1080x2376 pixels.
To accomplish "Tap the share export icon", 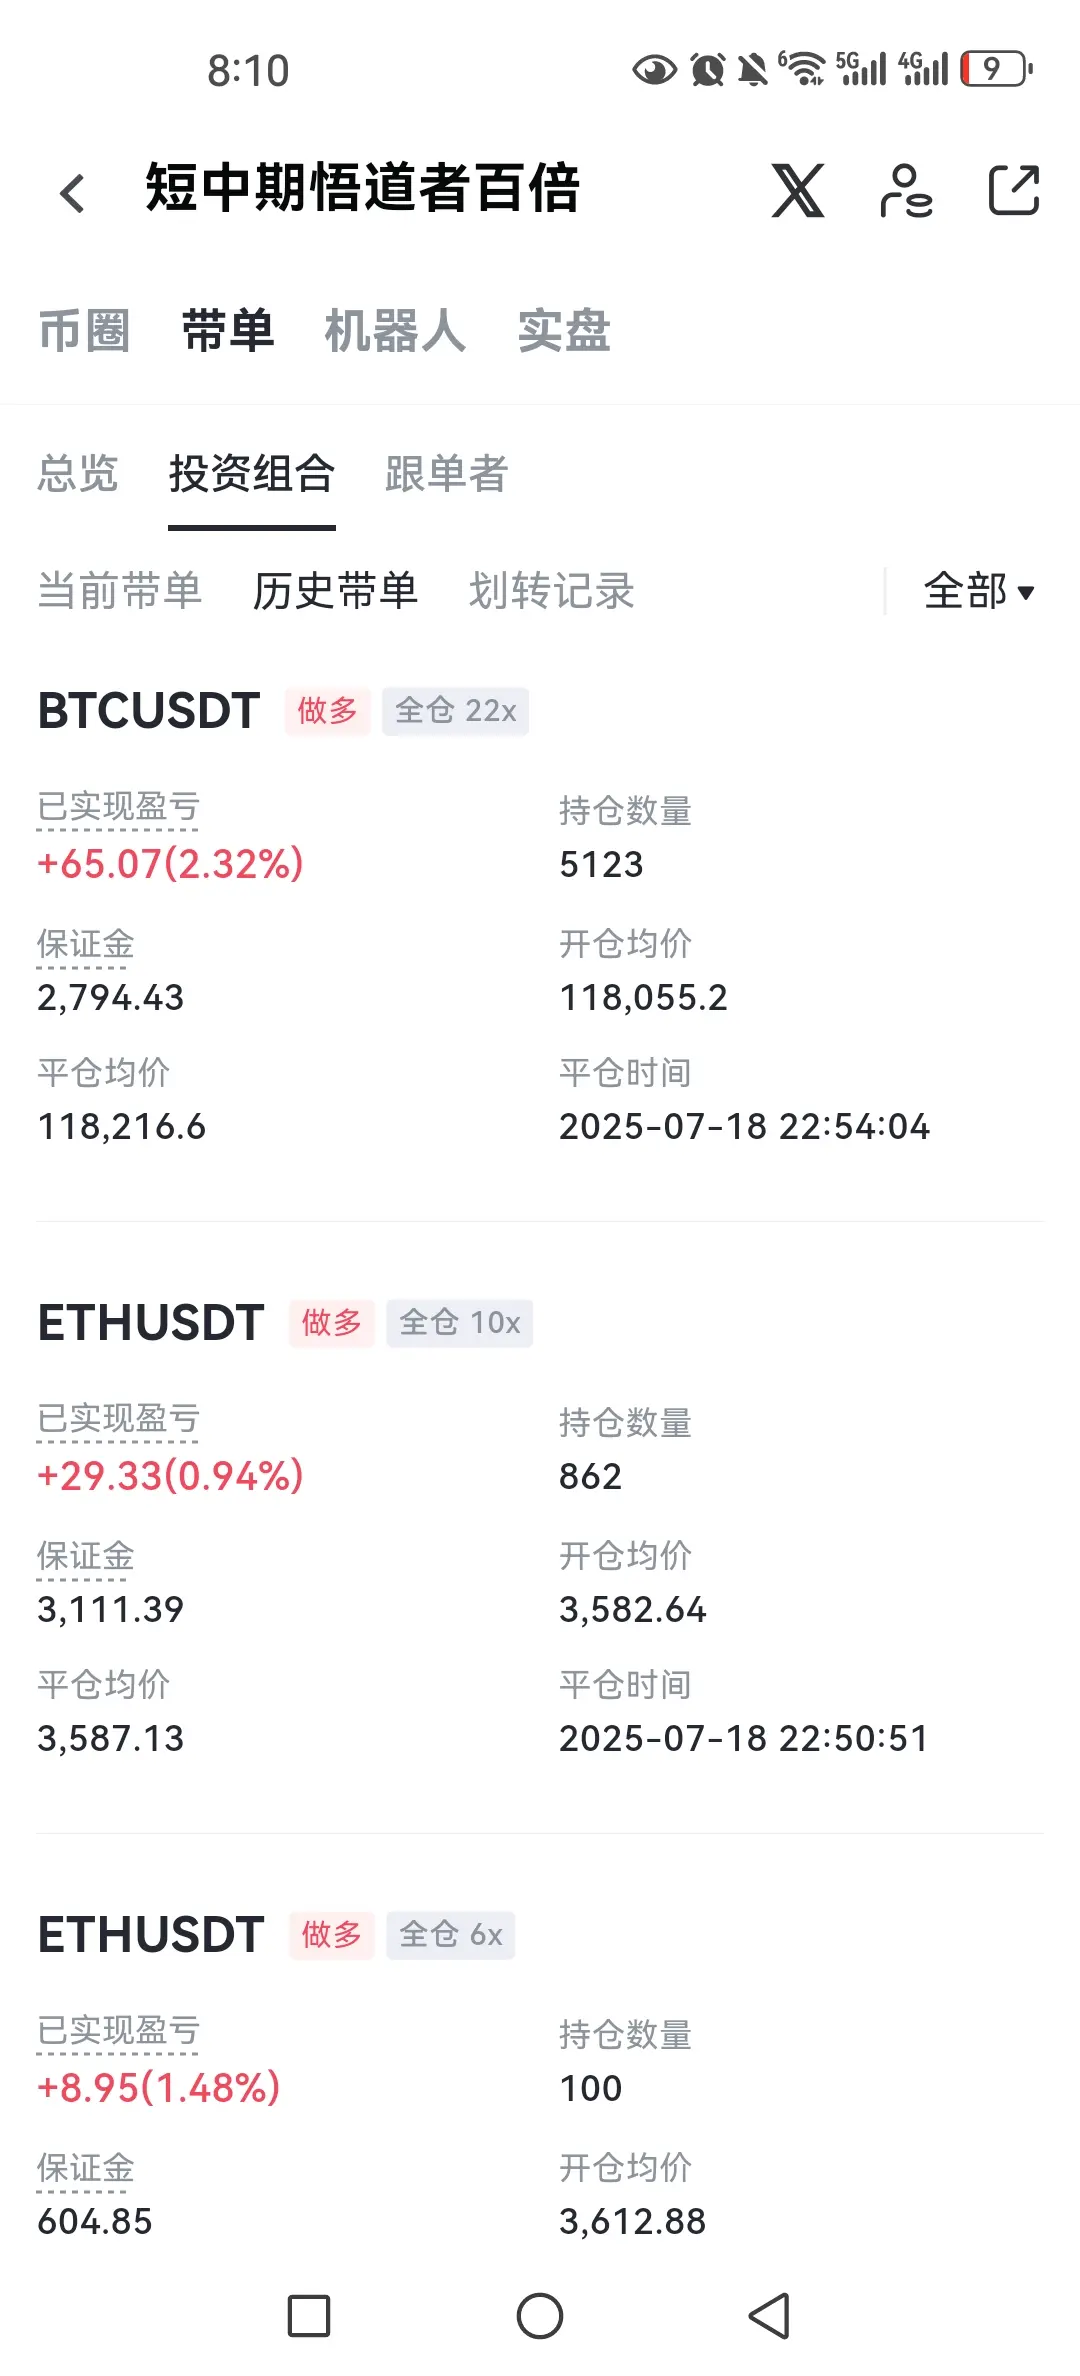I will (x=1014, y=190).
